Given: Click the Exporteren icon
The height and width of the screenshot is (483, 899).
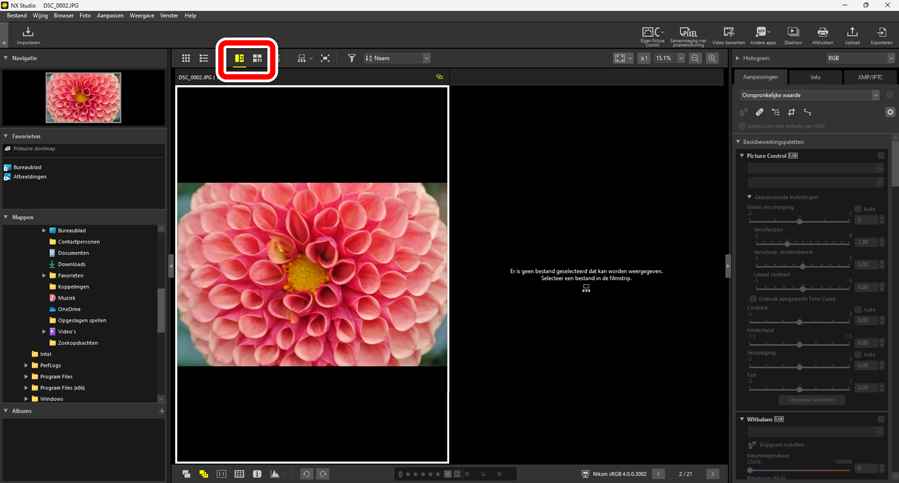Looking at the screenshot, I should [x=881, y=35].
